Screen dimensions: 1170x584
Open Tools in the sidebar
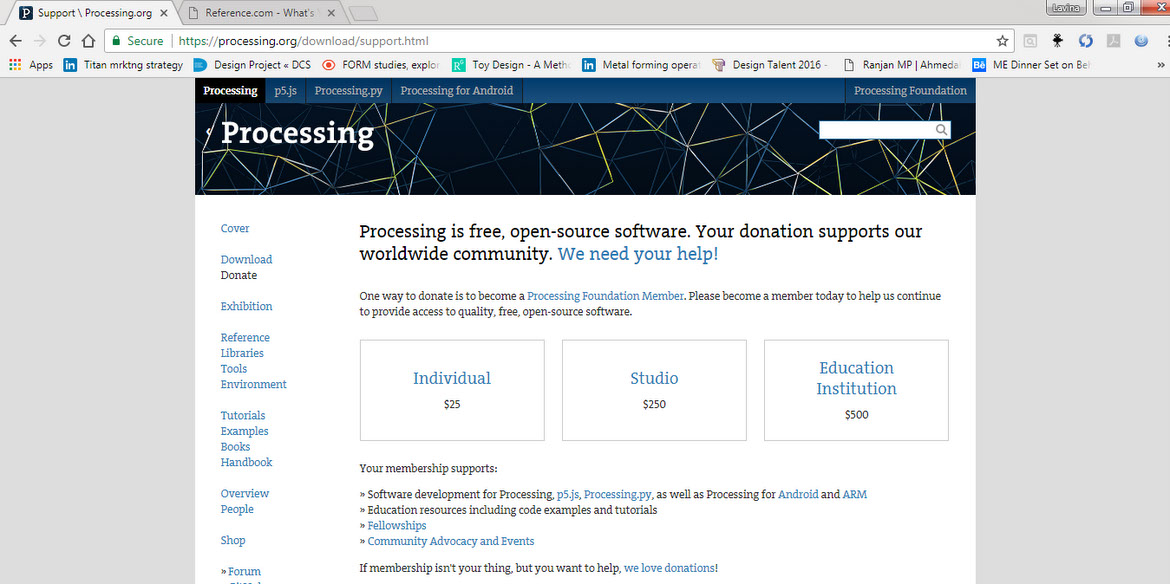[x=234, y=368]
